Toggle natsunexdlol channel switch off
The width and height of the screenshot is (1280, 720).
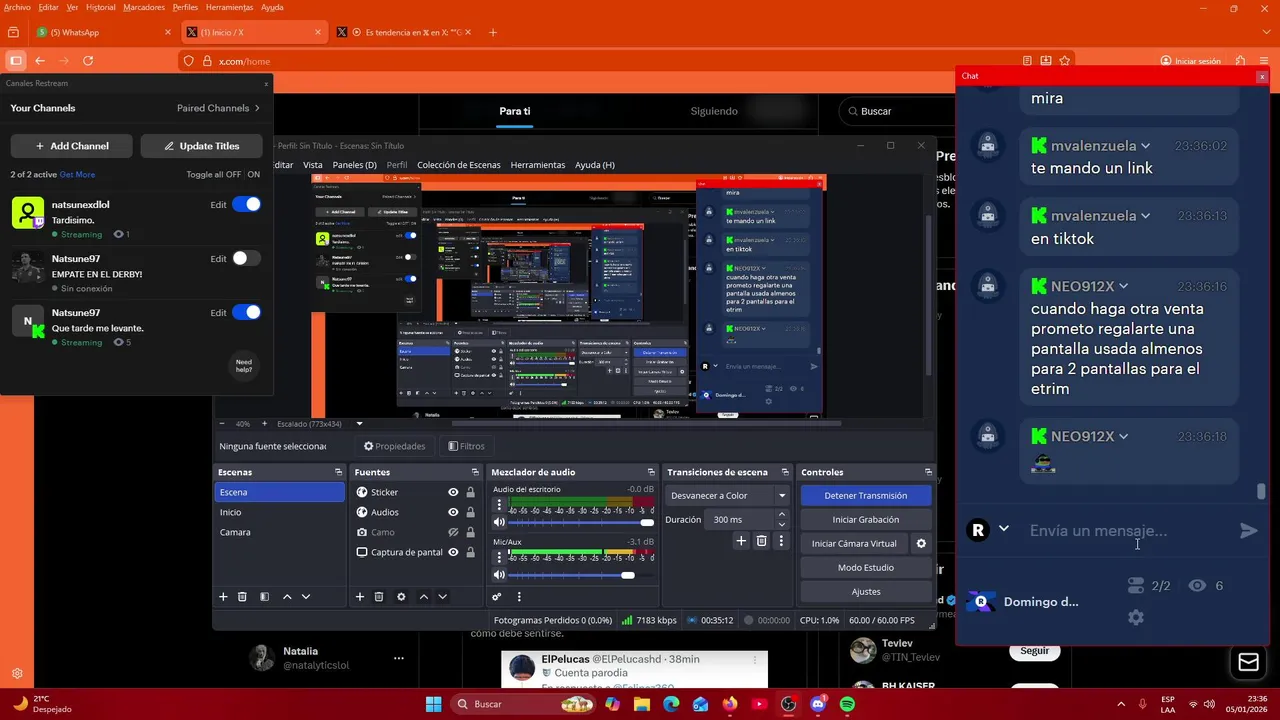(x=246, y=204)
